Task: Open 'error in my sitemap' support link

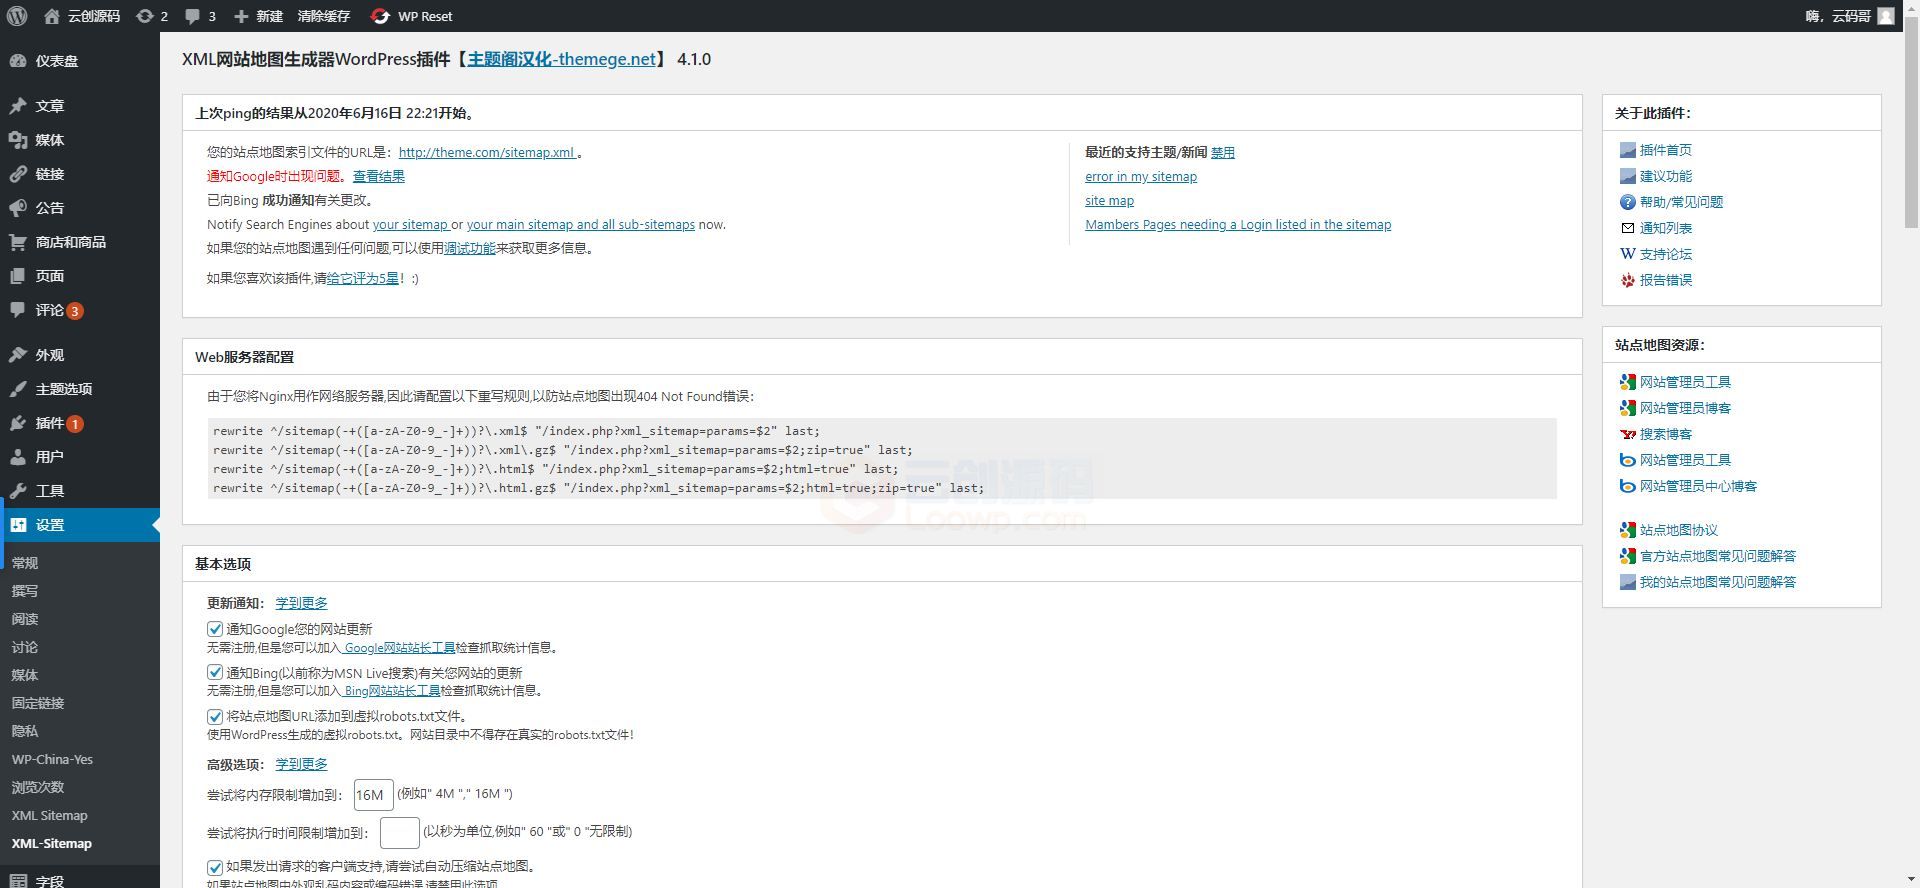Action: 1141,177
